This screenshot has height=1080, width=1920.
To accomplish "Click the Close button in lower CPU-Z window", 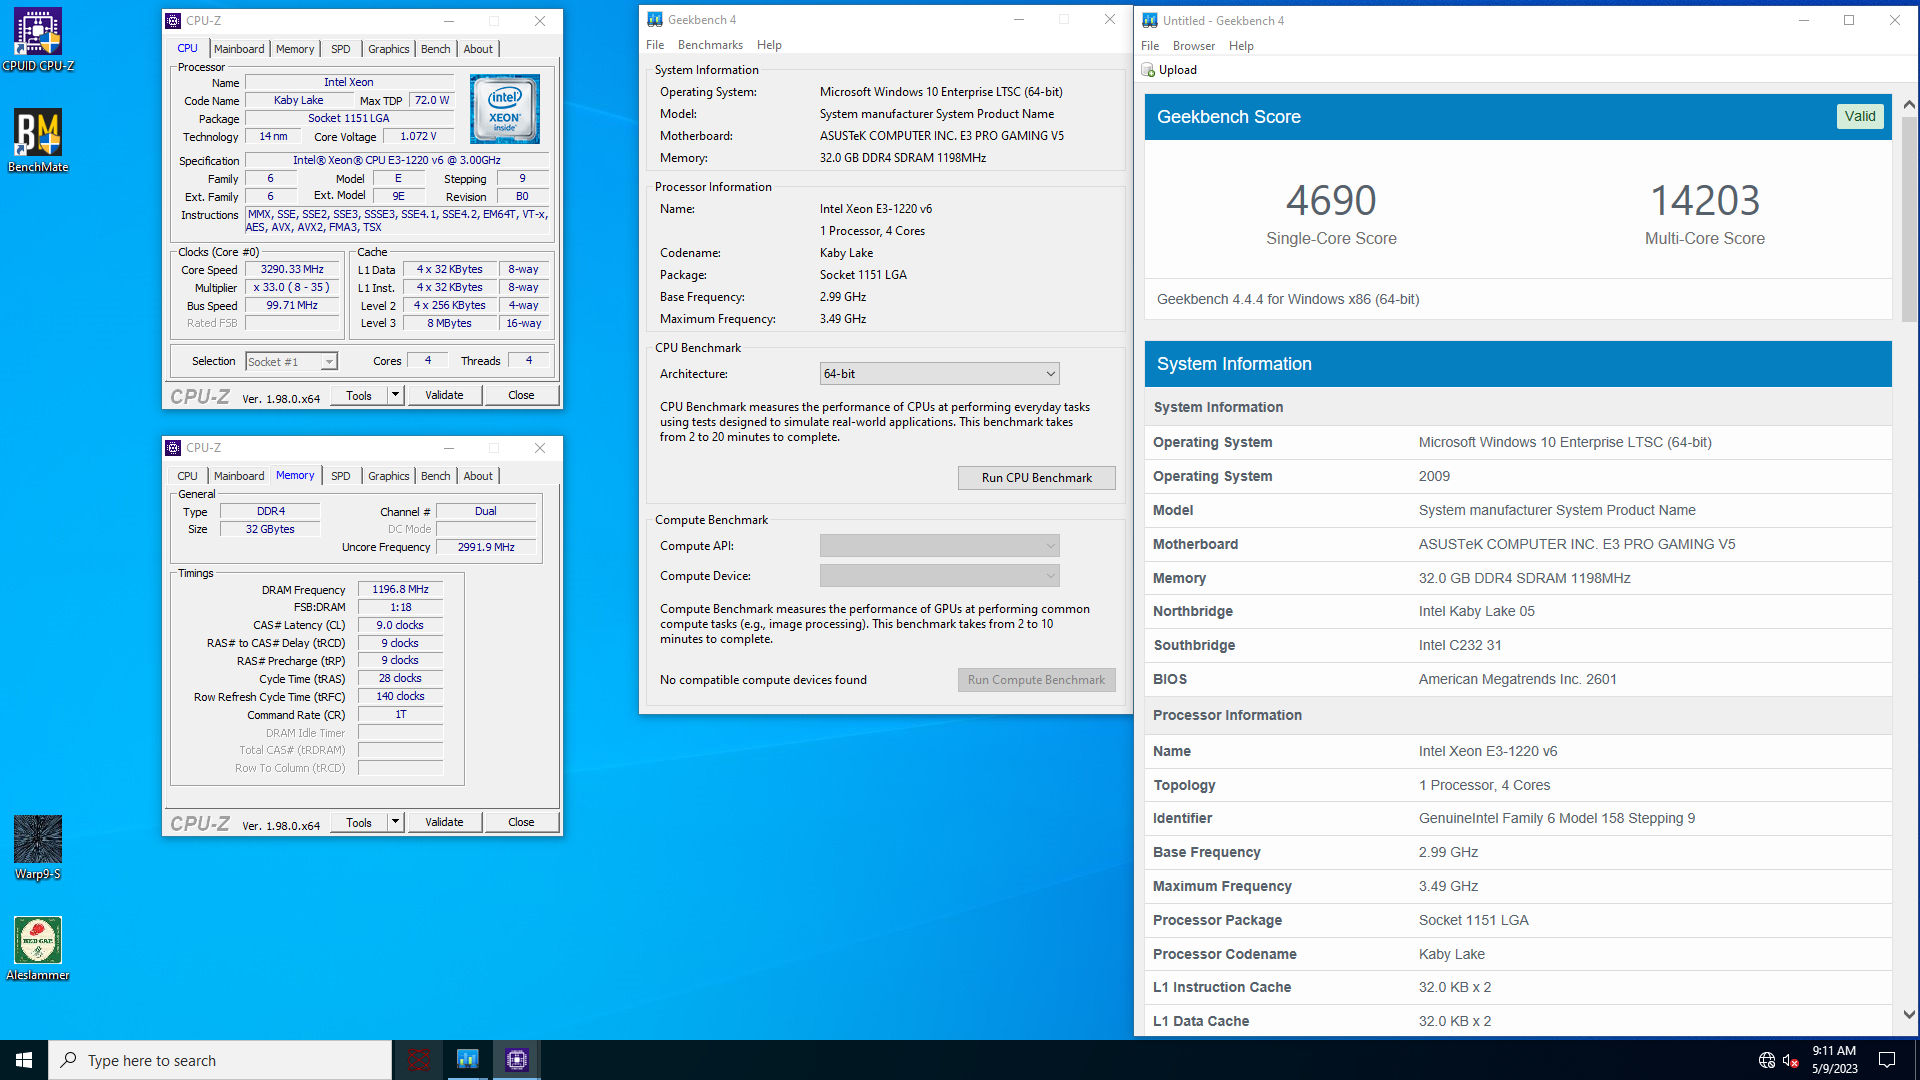I will 521,822.
